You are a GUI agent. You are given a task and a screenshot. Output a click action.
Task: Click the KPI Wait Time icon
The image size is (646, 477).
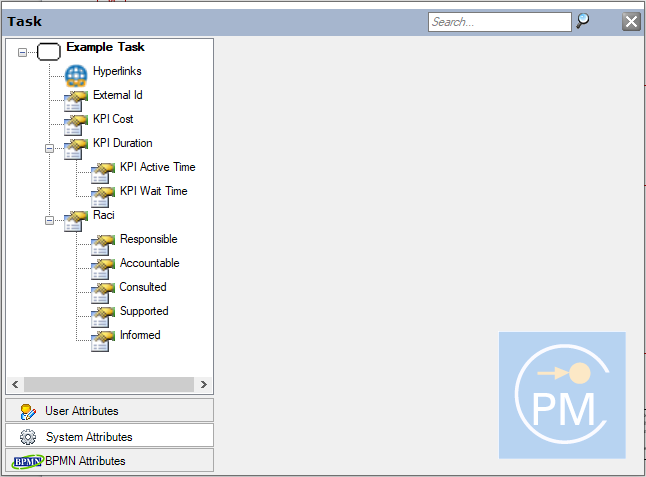[103, 196]
